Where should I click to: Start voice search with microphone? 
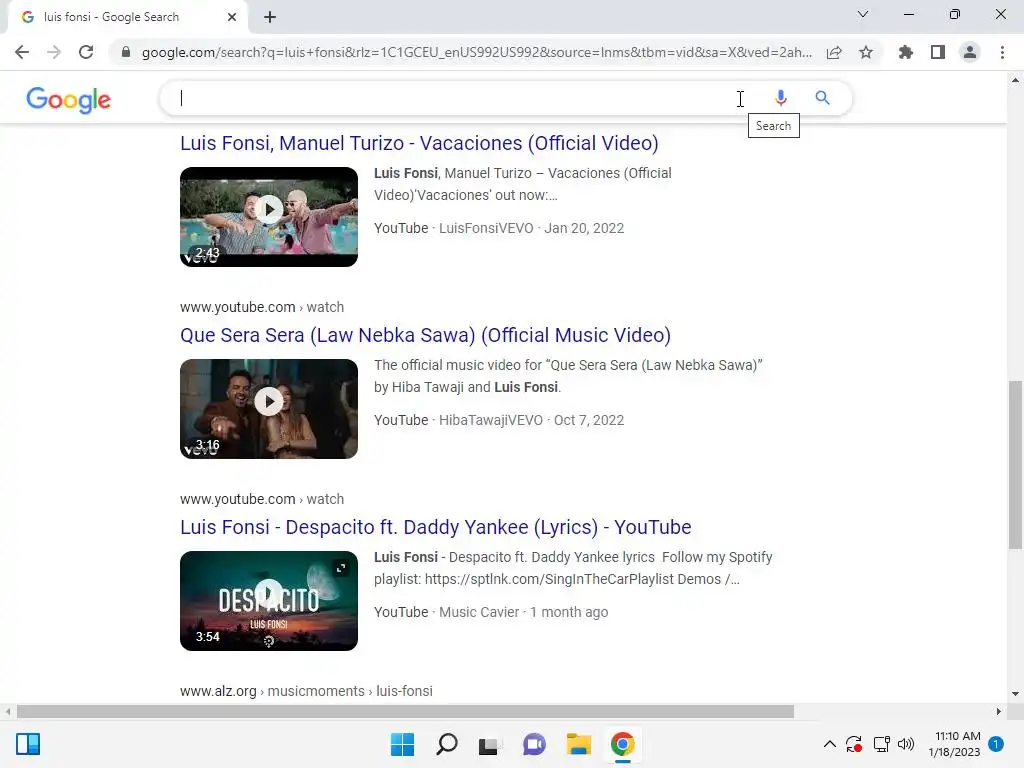tap(780, 98)
